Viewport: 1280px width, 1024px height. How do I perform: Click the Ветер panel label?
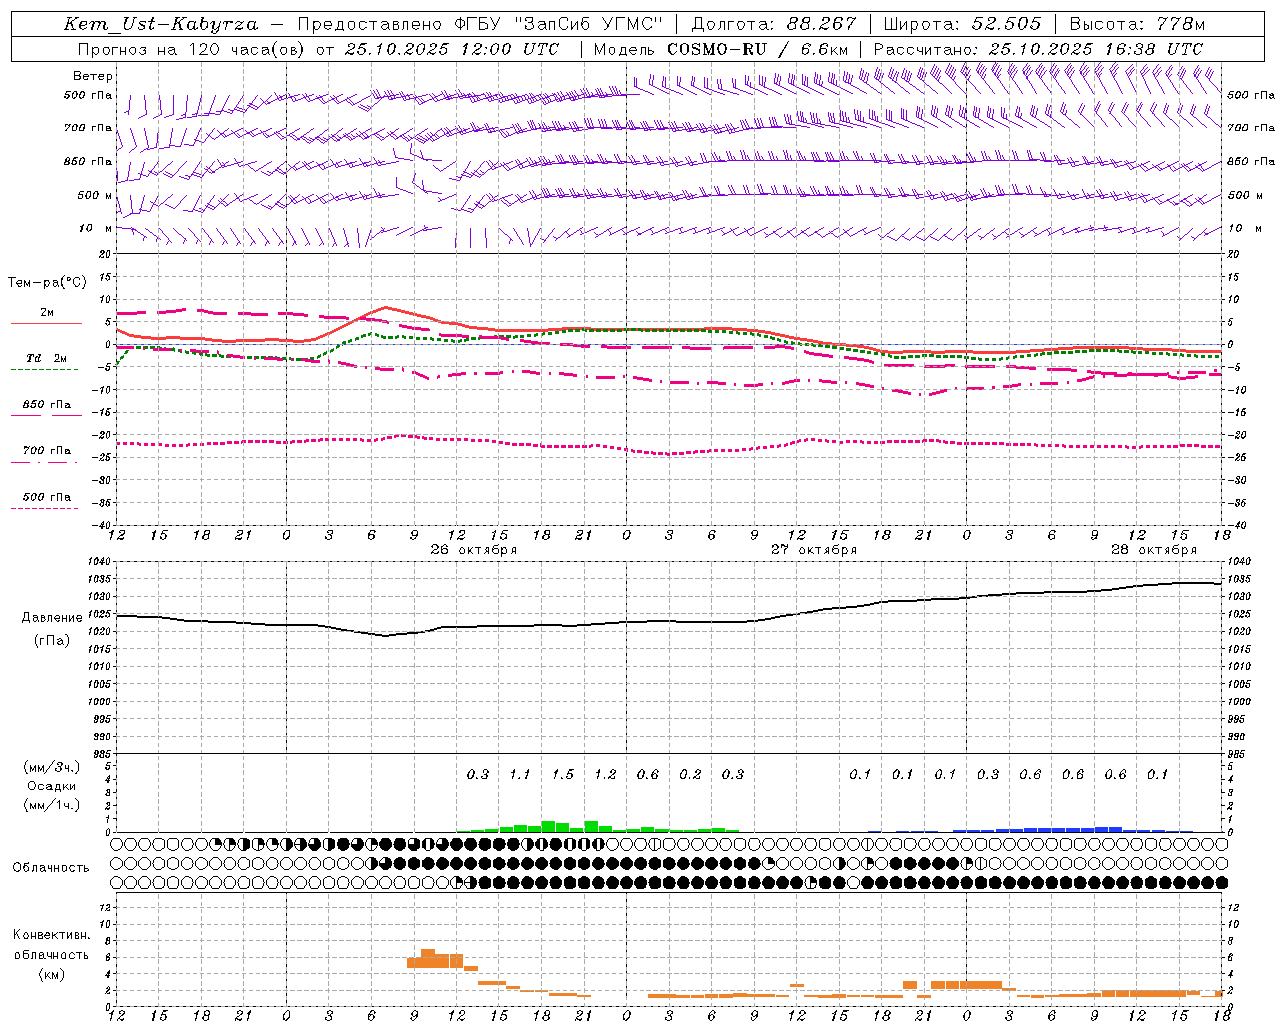(93, 76)
